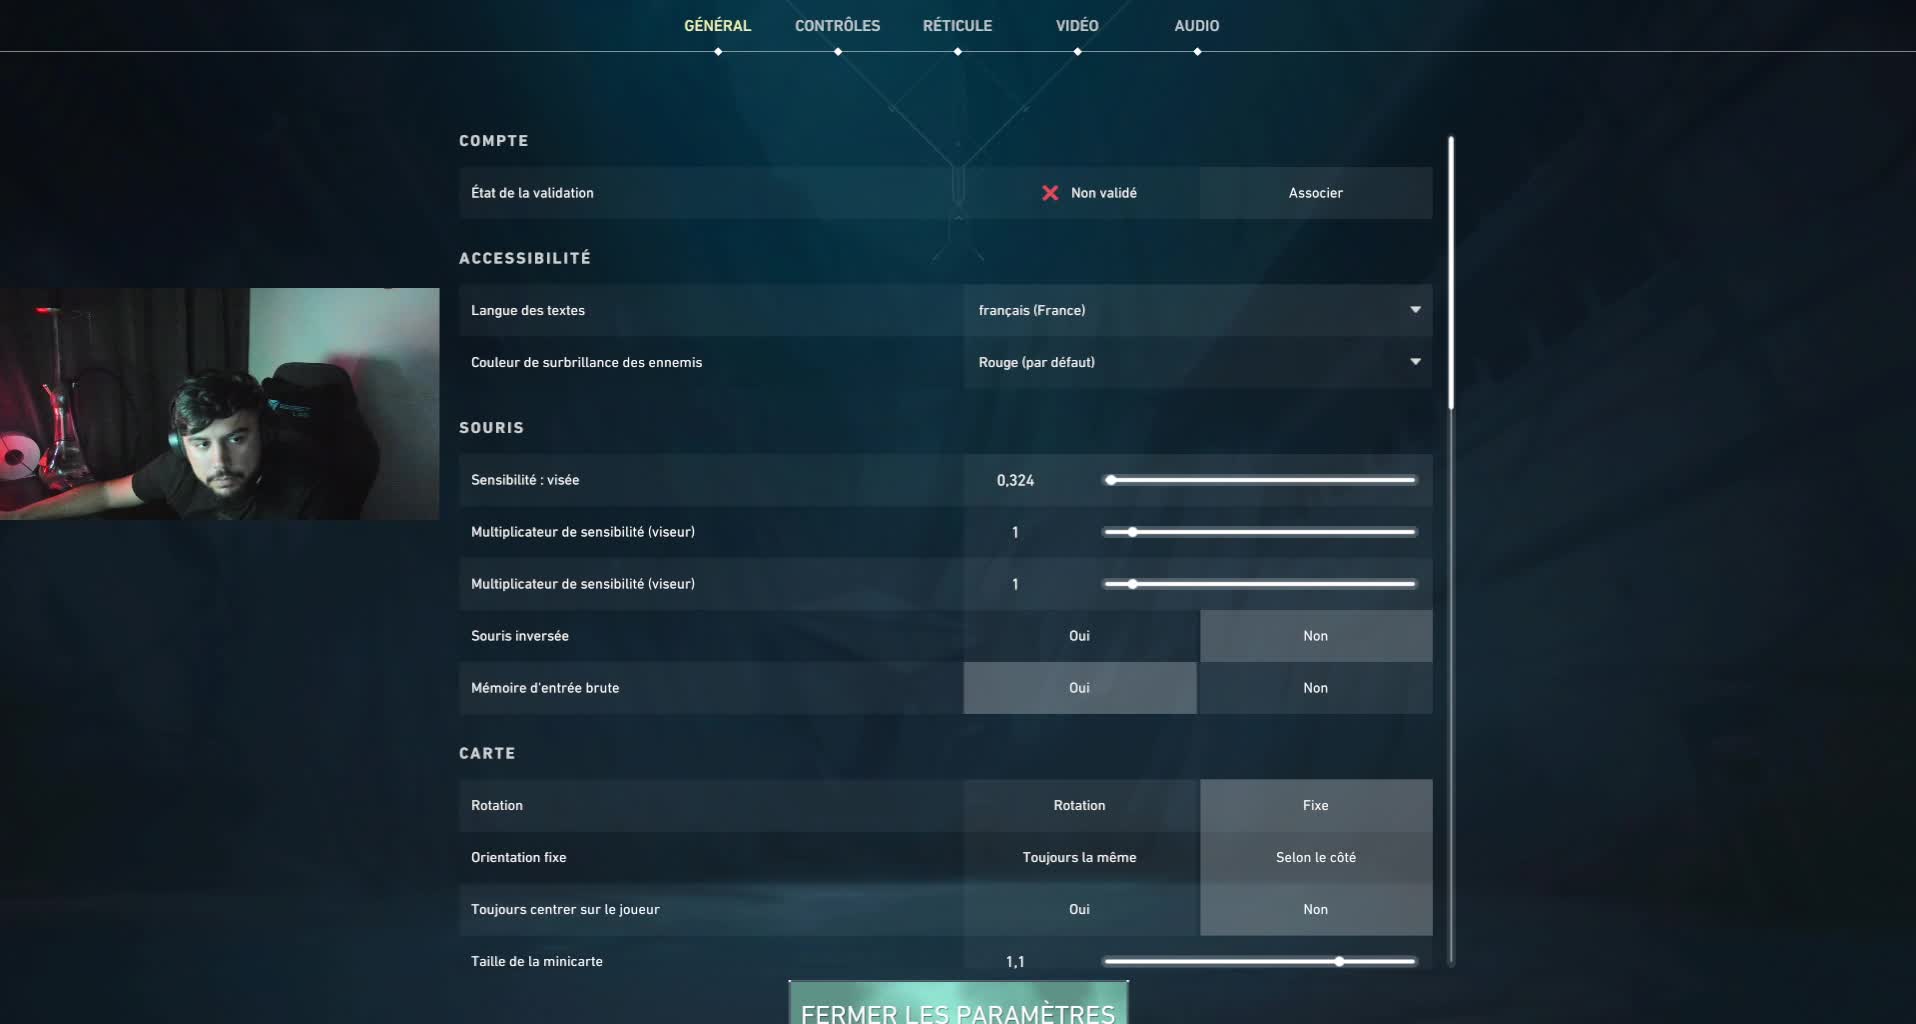1916x1024 pixels.
Task: Open the enemy highlight color dropdown arrow
Action: point(1415,362)
